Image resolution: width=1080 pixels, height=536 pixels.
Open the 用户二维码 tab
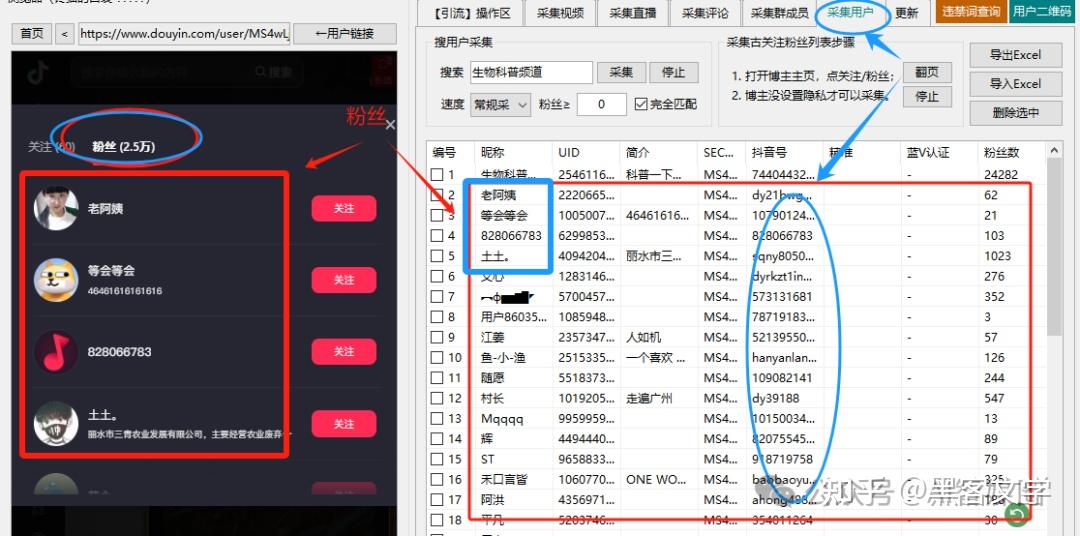pyautogui.click(x=1043, y=12)
